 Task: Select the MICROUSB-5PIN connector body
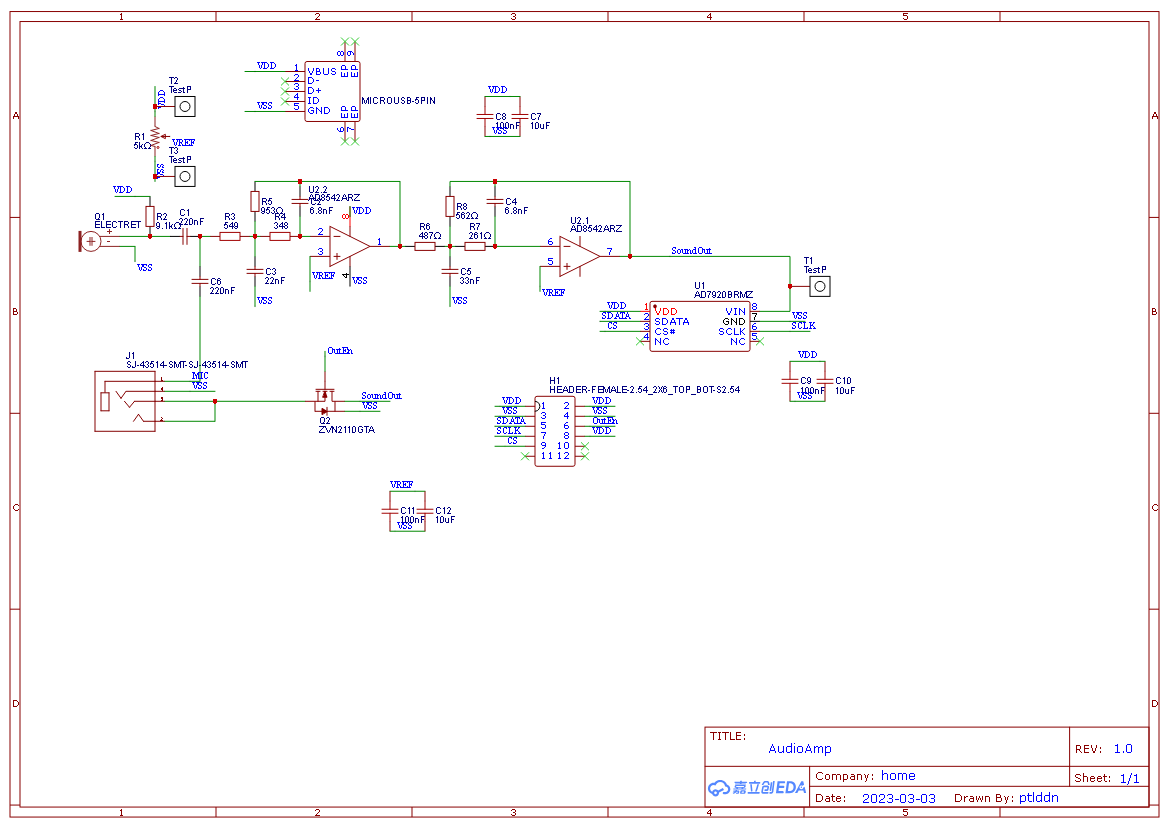[x=332, y=91]
